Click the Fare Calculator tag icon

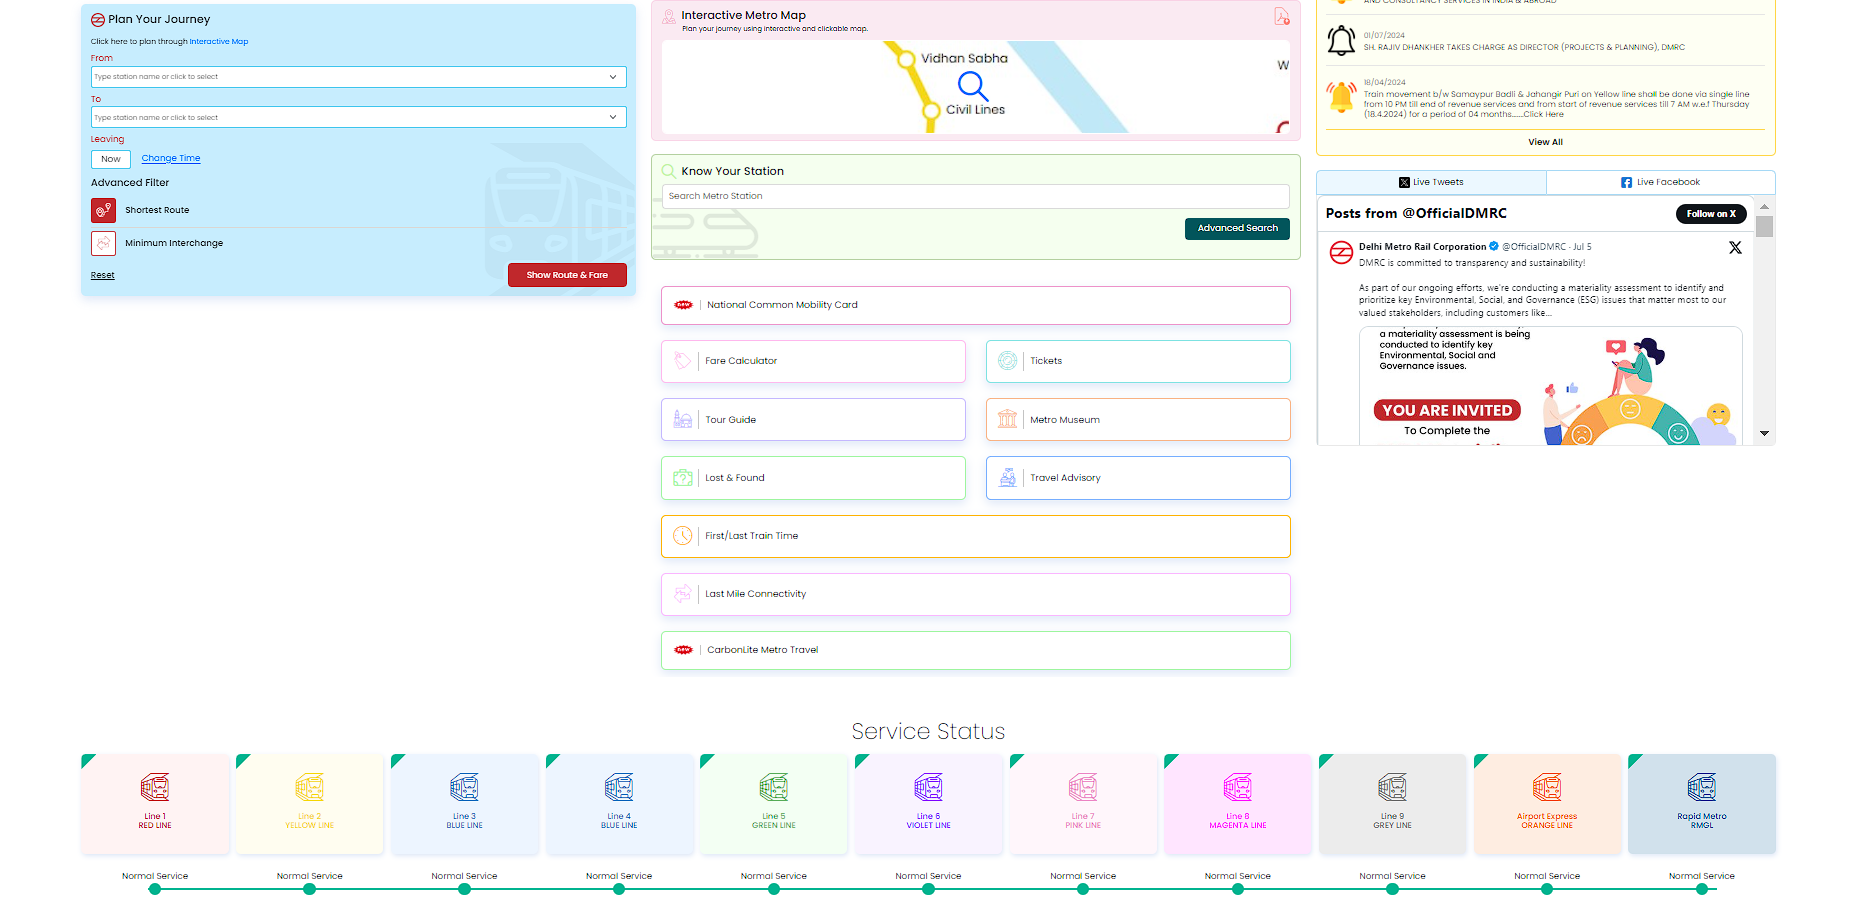click(683, 361)
